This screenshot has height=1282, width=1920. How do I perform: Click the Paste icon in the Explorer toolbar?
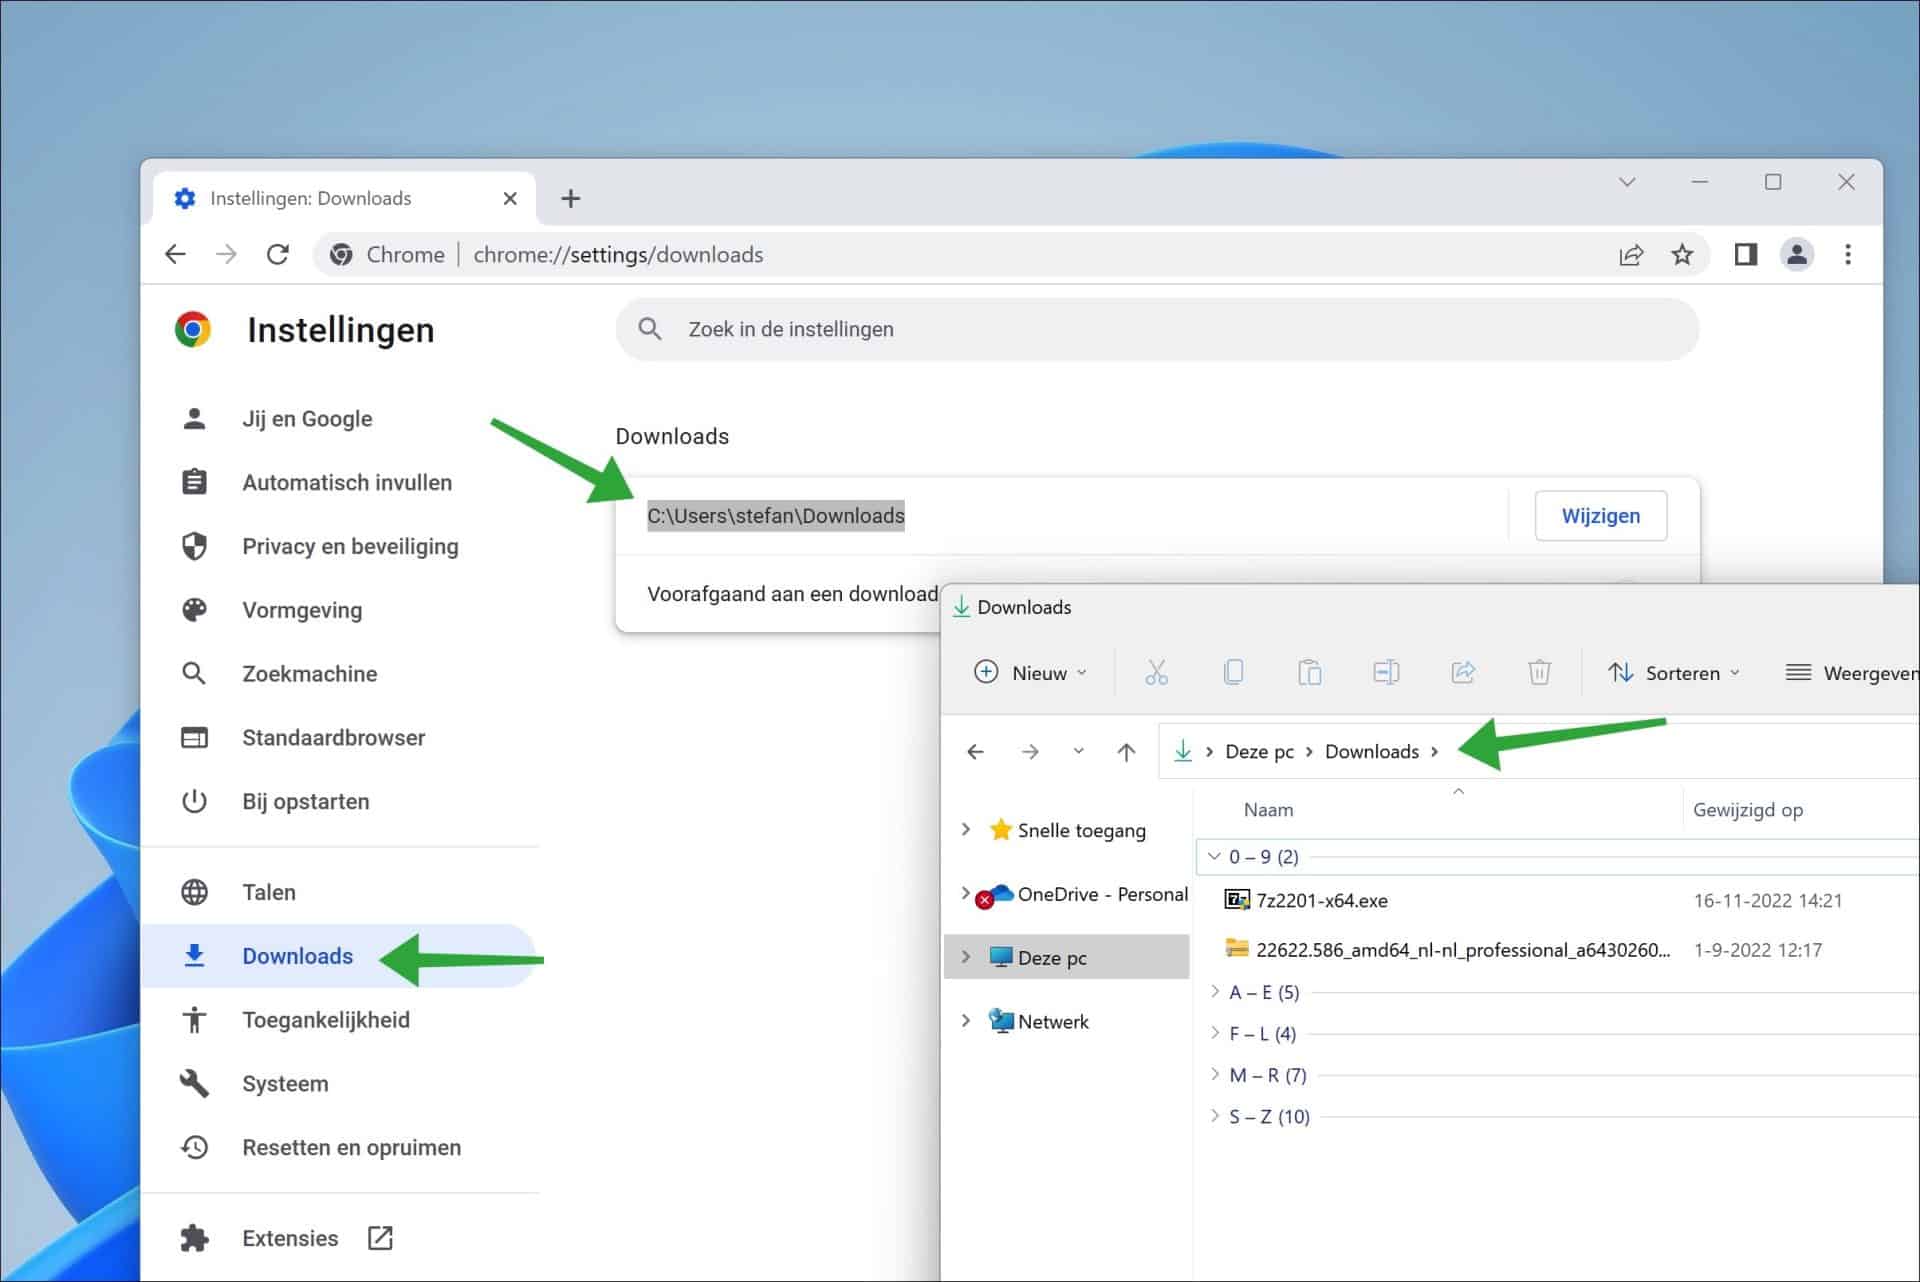(1310, 672)
